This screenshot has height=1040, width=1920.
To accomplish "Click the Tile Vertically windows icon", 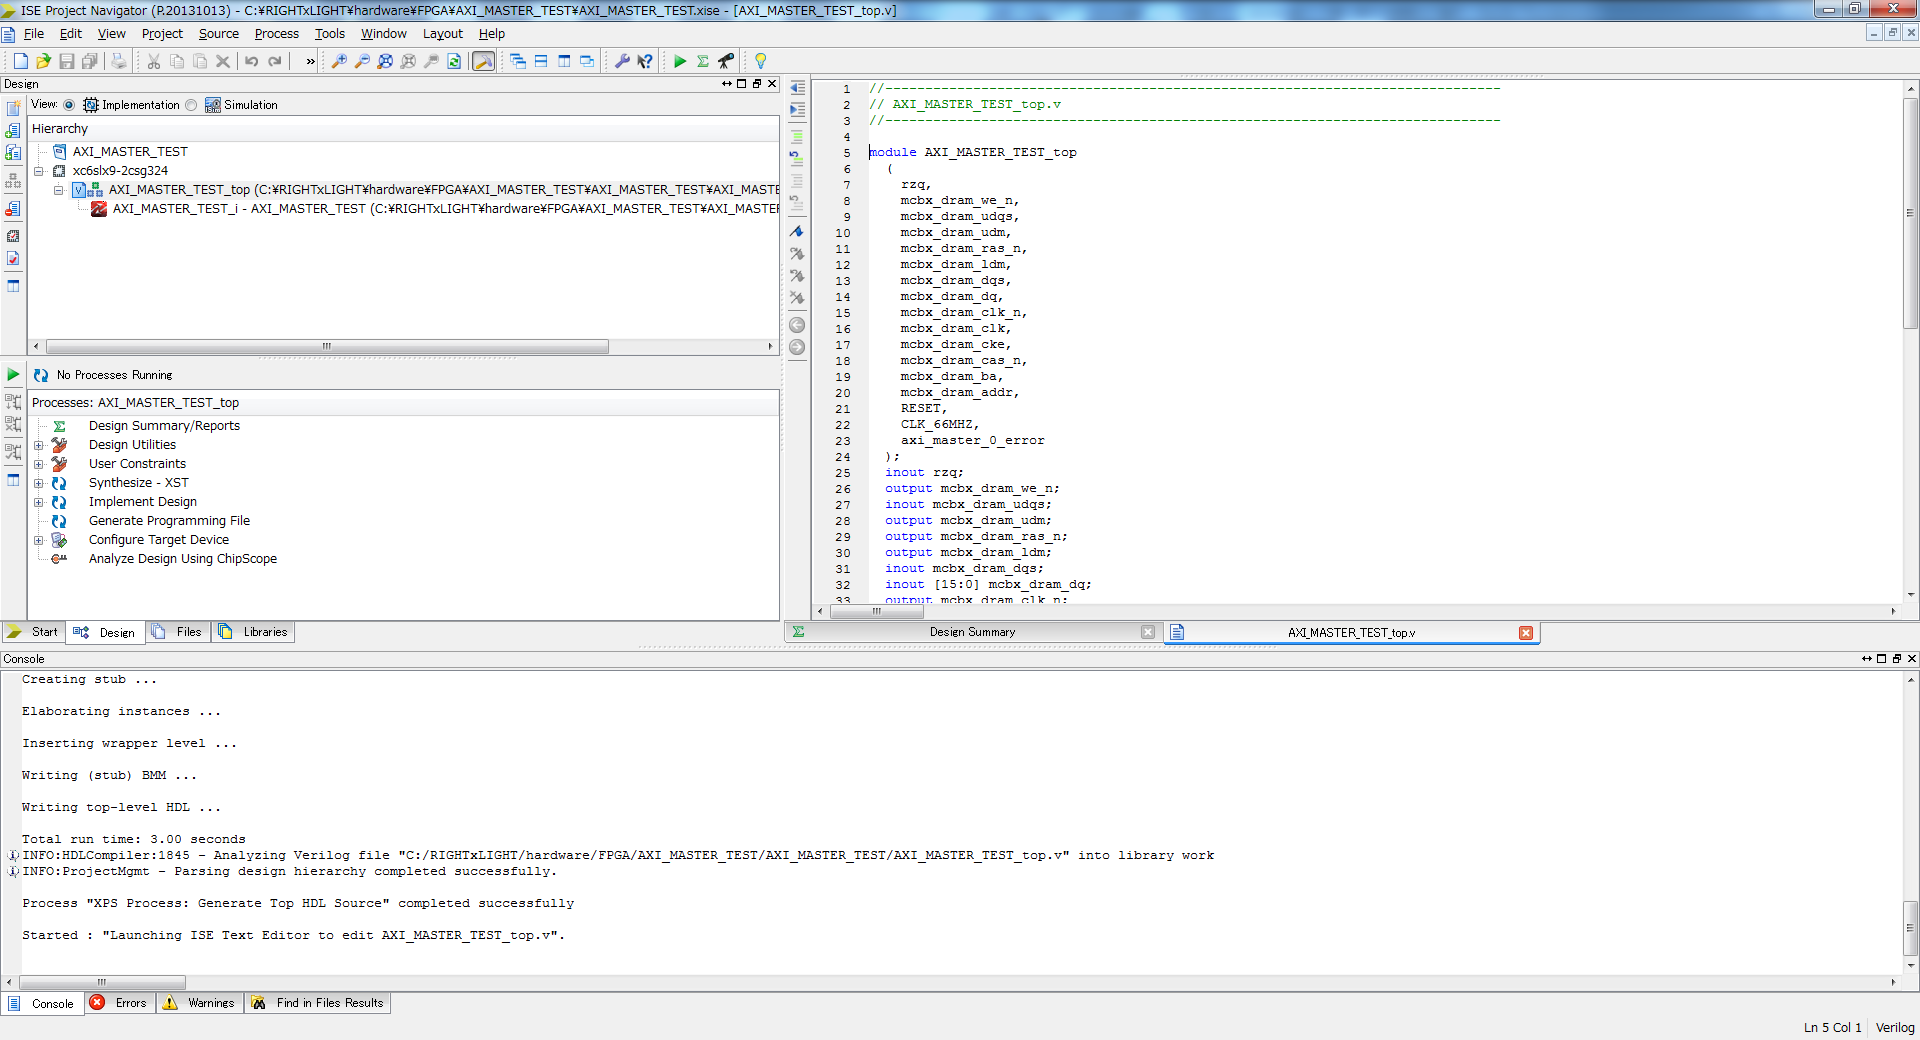I will (564, 61).
